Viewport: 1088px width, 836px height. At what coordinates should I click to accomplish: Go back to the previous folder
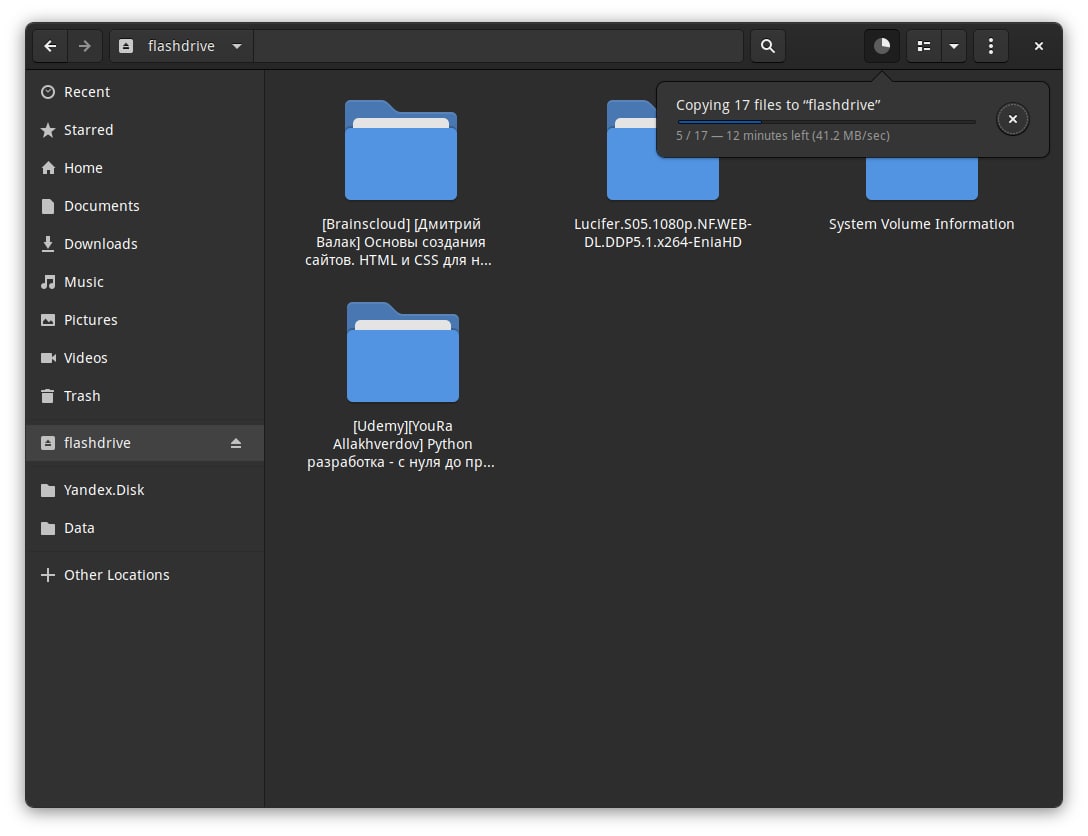click(50, 46)
